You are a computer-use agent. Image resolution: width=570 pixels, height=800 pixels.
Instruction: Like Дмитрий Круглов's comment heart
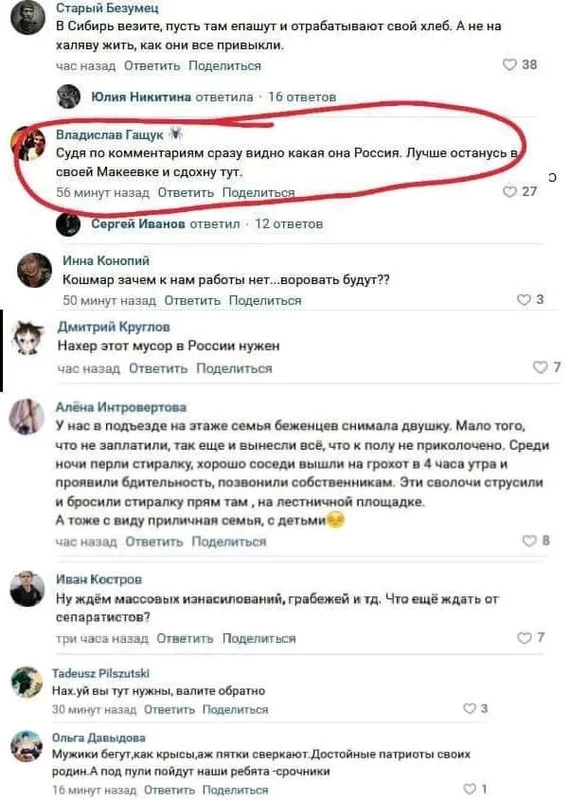click(x=540, y=367)
